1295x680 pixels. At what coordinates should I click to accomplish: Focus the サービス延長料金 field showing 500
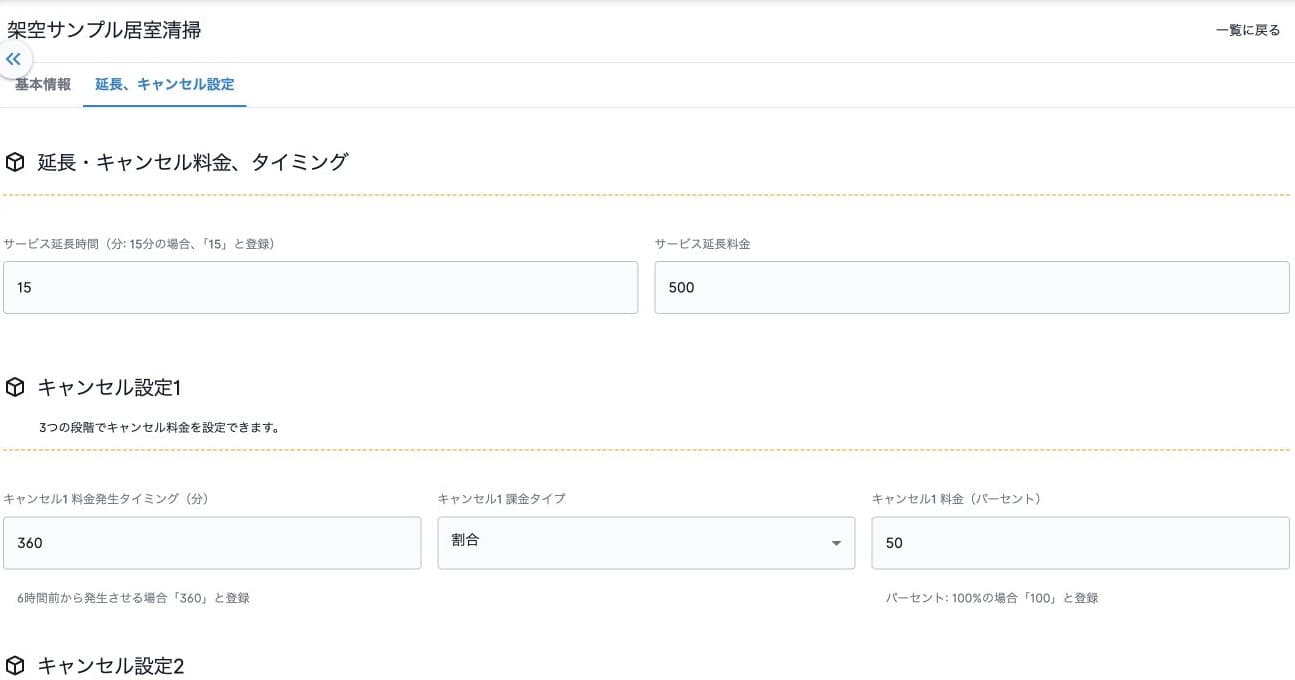(x=972, y=287)
